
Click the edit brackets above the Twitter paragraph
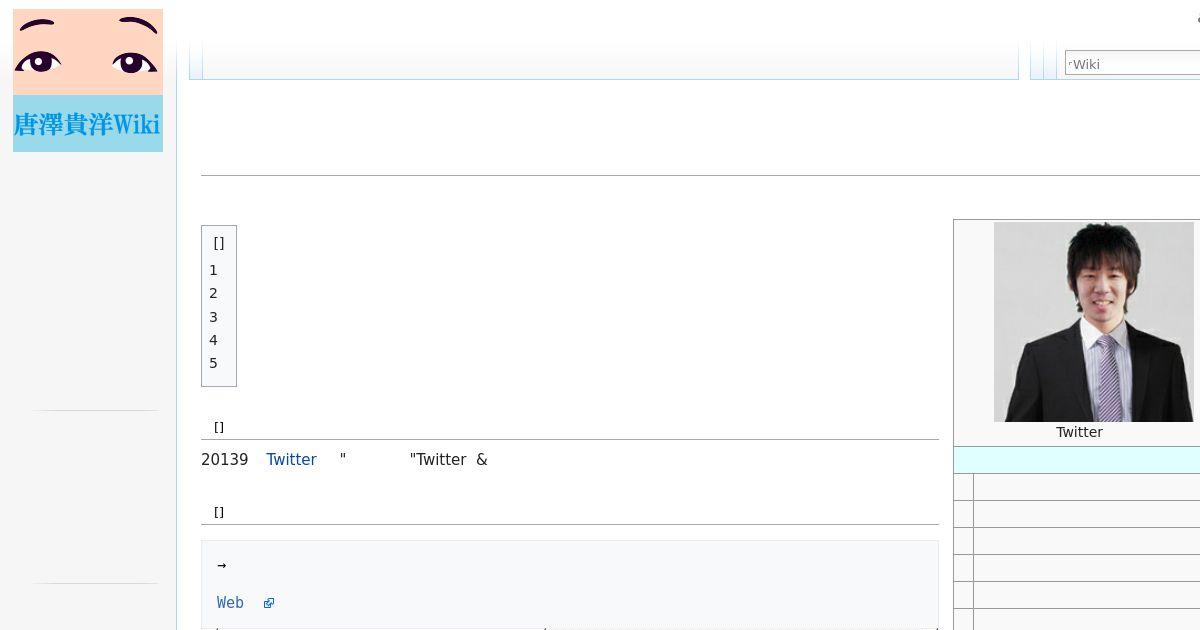tap(219, 427)
